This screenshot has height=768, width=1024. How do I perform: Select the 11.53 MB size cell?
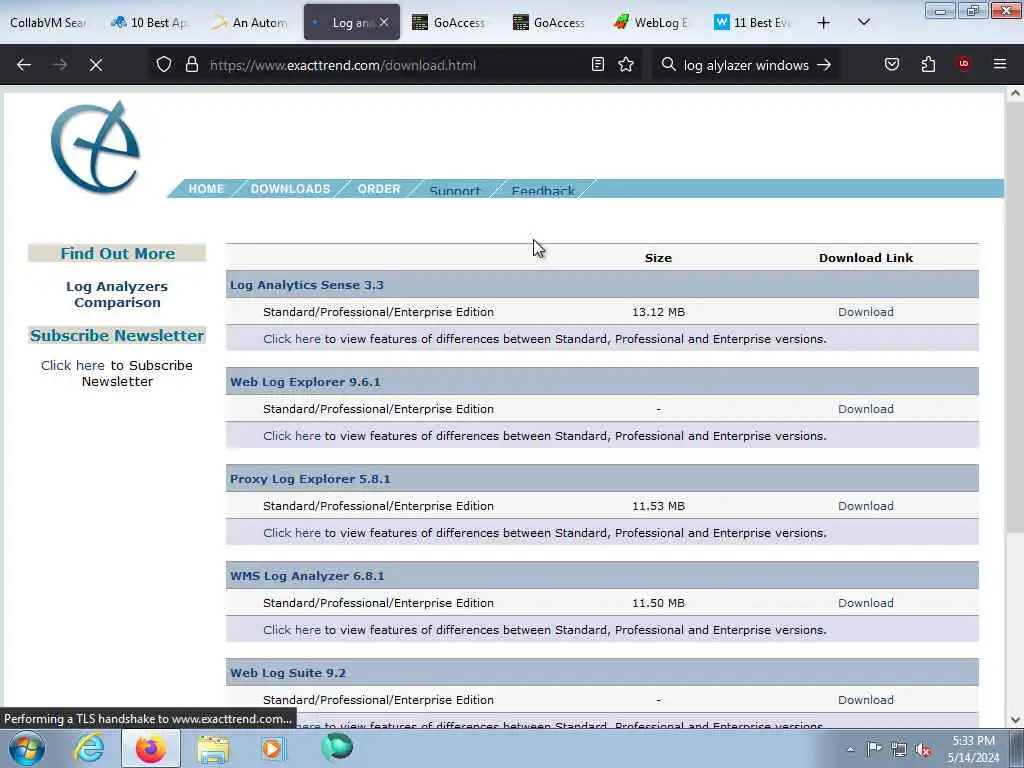tap(658, 506)
